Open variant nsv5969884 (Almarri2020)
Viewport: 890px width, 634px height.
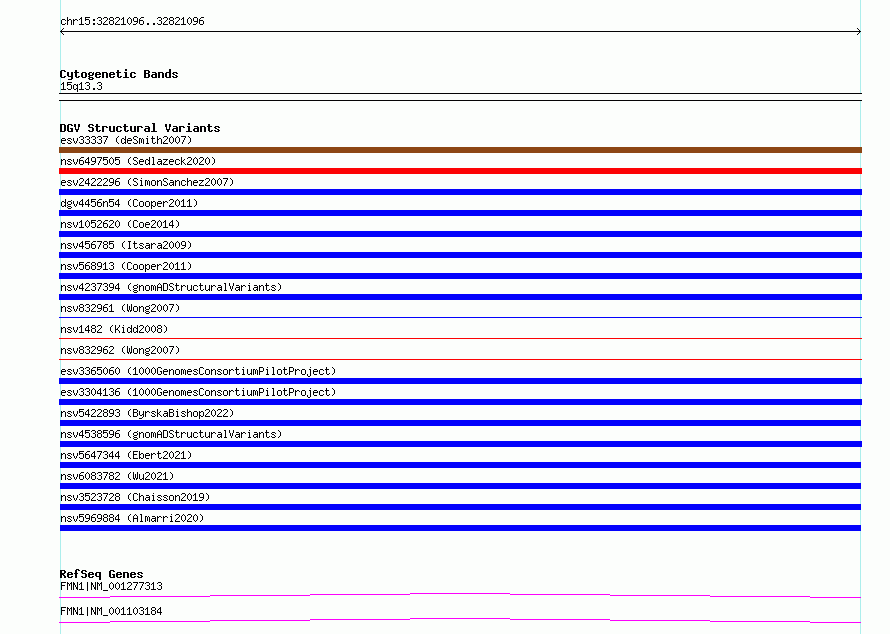click(x=132, y=518)
